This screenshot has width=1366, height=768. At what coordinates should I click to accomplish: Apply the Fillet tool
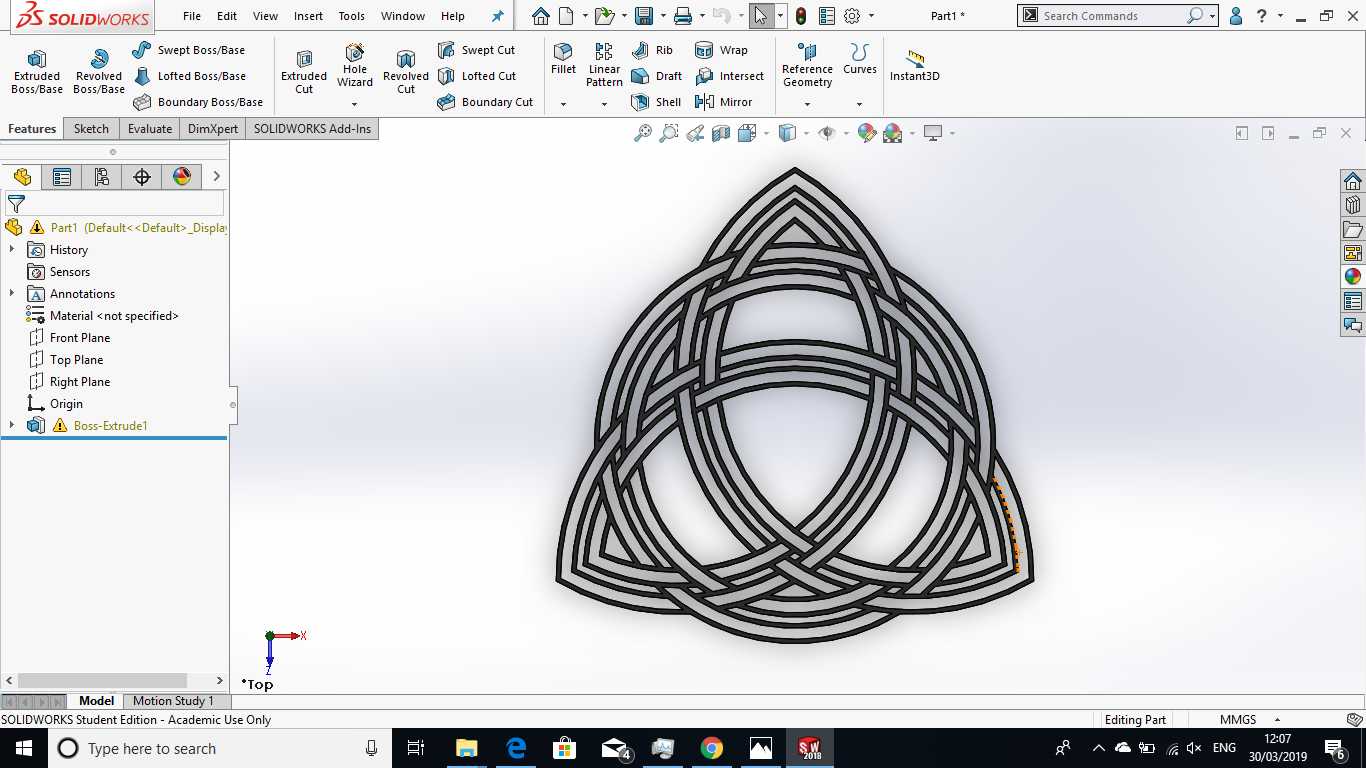(x=563, y=59)
